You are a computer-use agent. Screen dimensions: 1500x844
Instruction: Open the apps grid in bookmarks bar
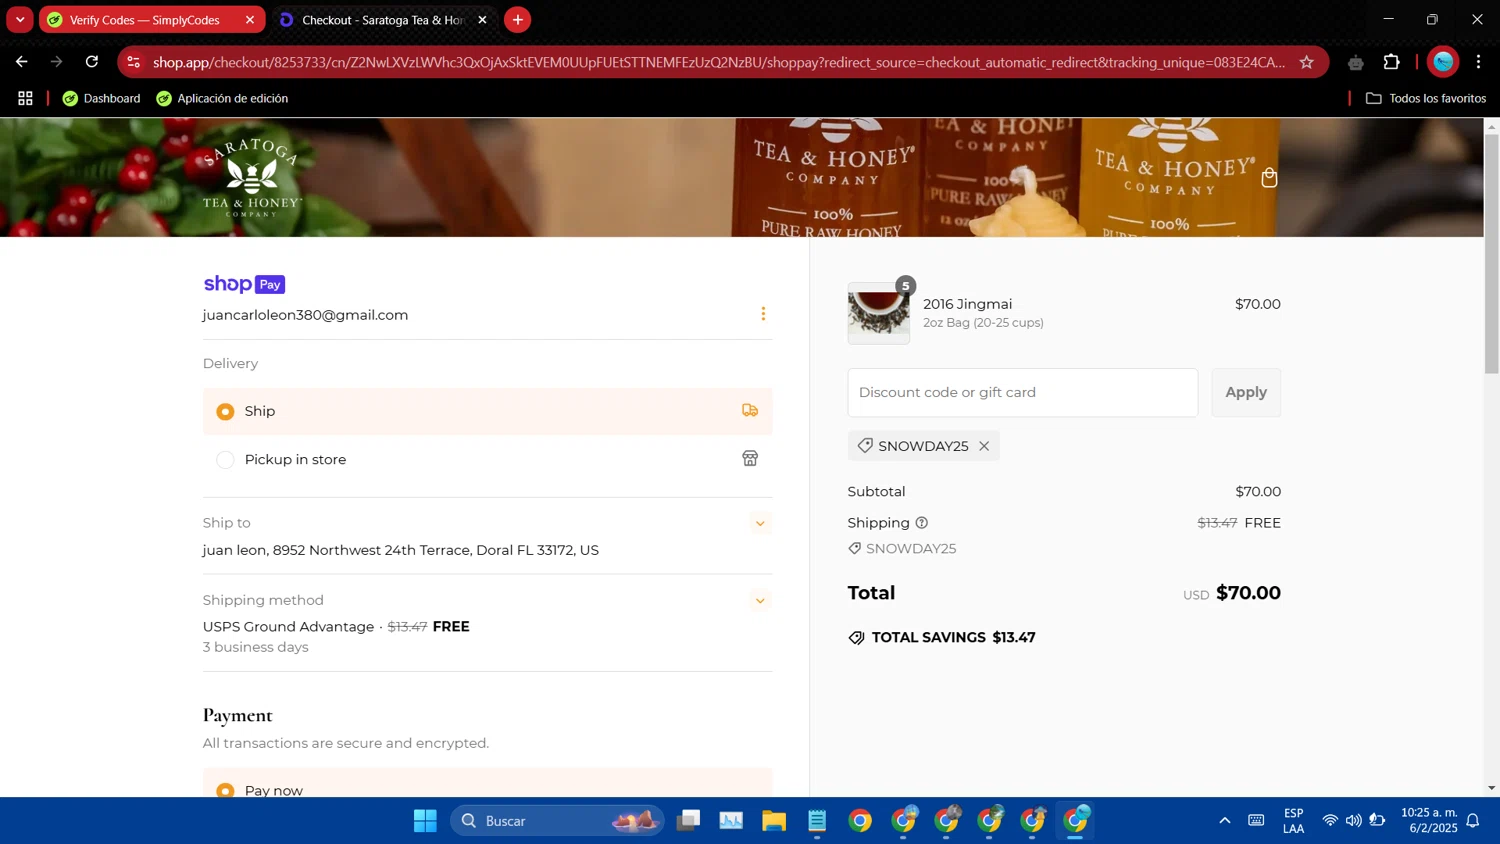click(25, 98)
